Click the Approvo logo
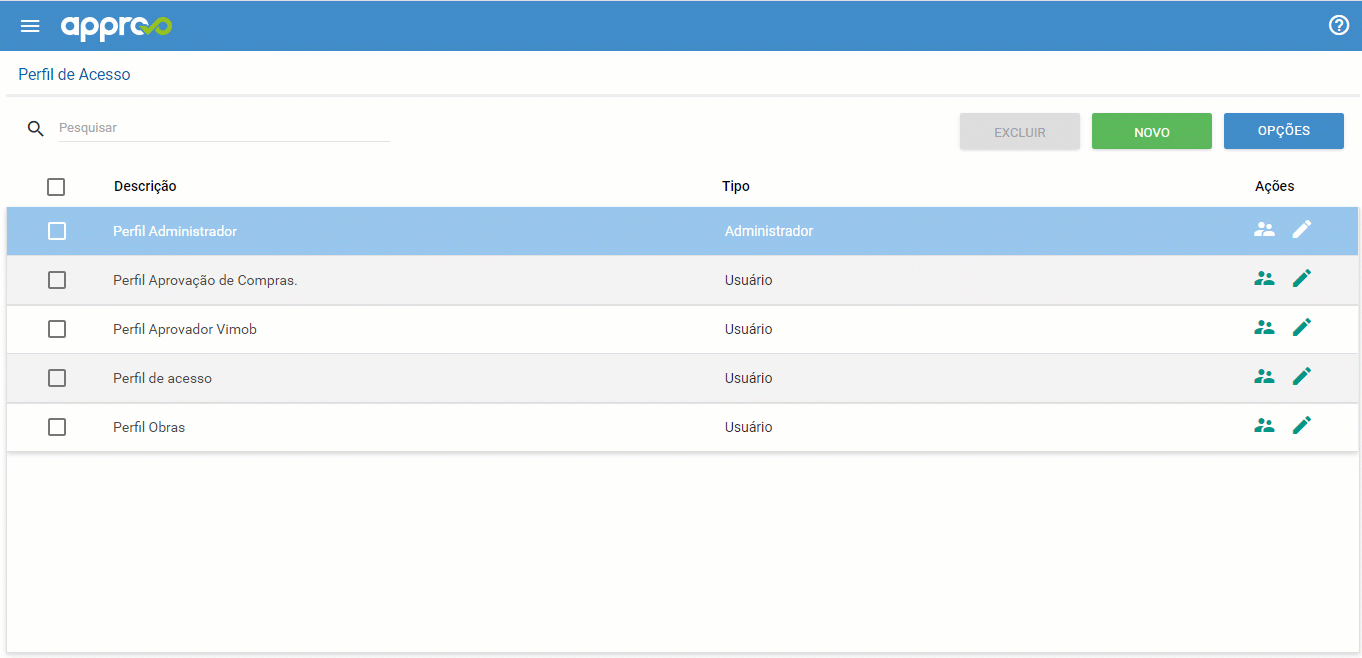The height and width of the screenshot is (658, 1362). [x=116, y=27]
